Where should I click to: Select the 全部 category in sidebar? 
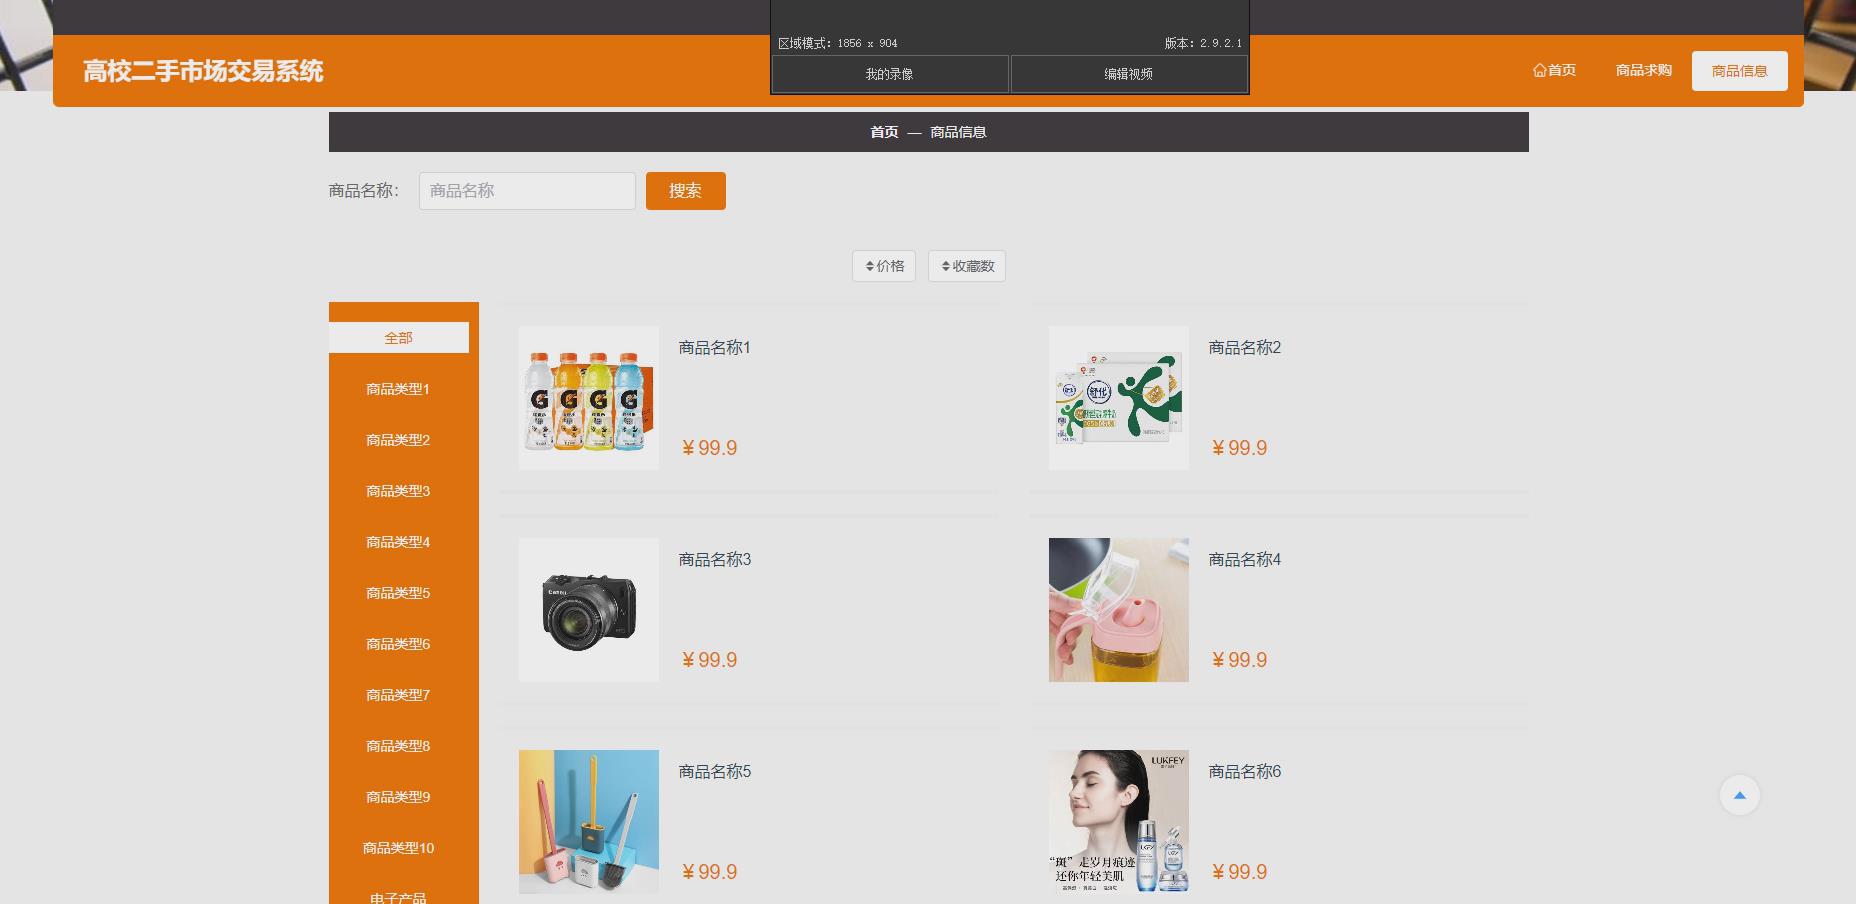tap(398, 338)
